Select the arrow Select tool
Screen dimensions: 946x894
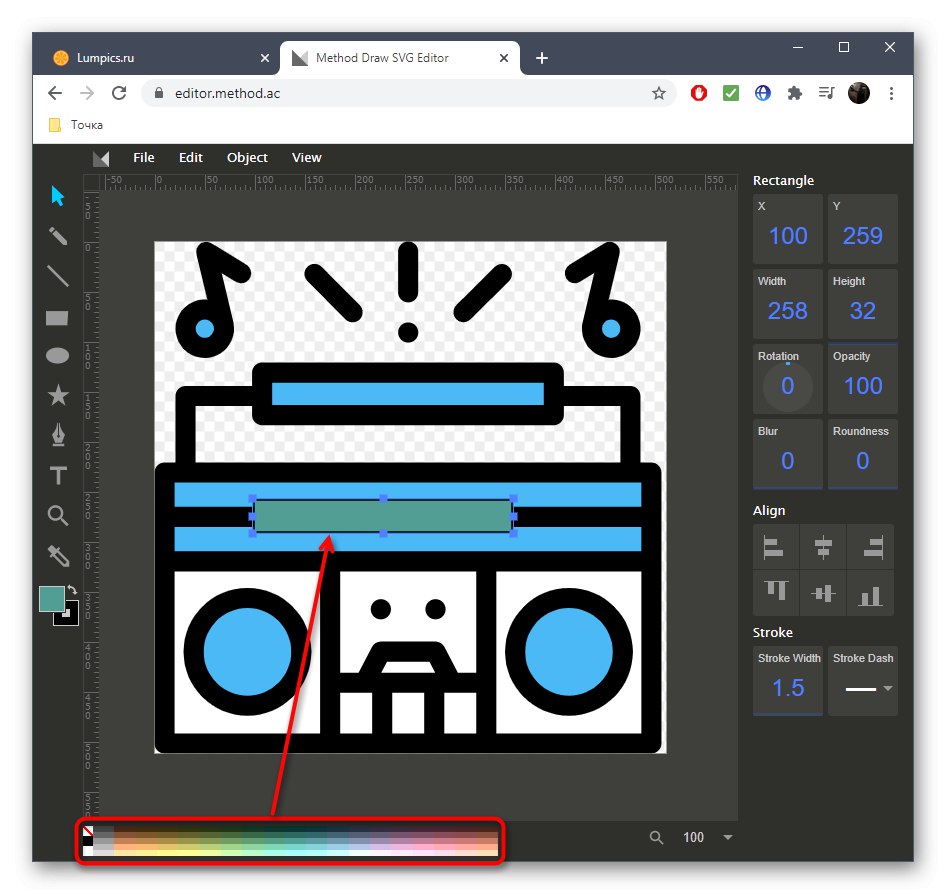coord(58,196)
